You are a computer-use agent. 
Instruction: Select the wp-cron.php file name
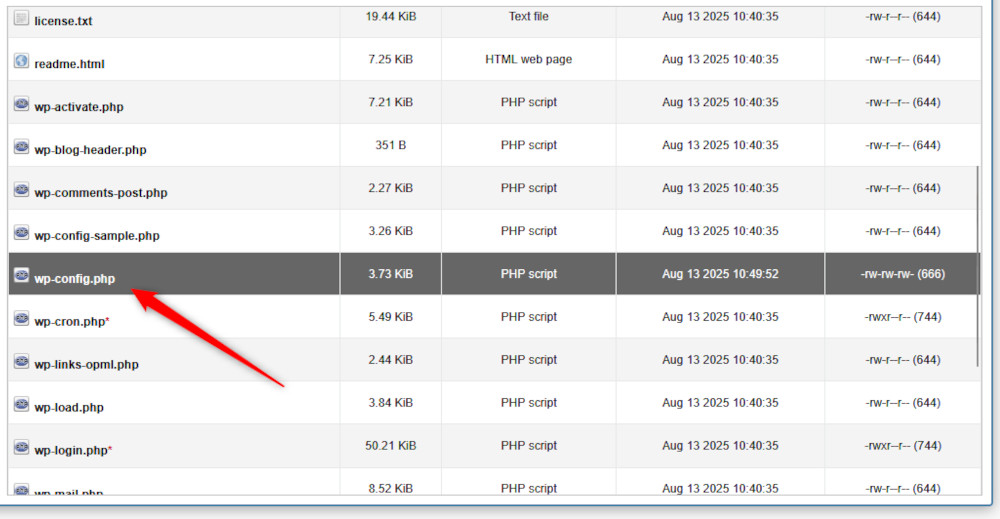[70, 321]
